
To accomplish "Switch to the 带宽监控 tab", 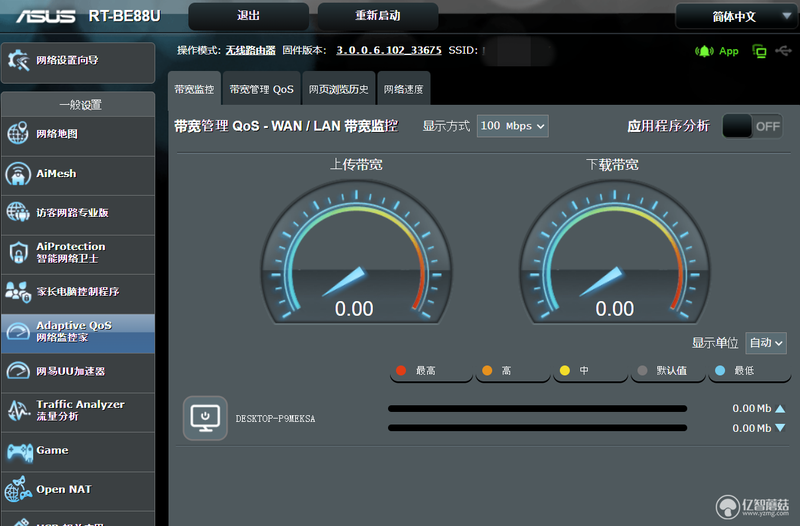I will (194, 89).
